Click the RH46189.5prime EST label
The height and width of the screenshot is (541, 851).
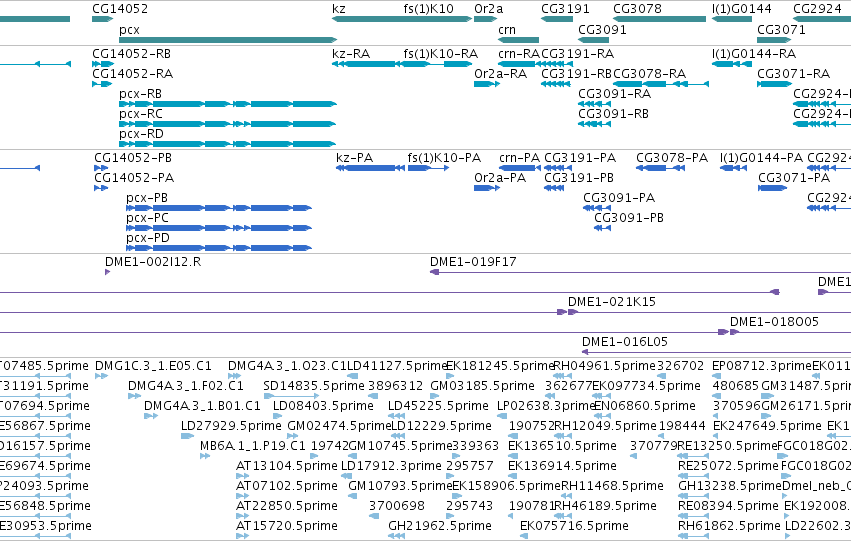(606, 506)
